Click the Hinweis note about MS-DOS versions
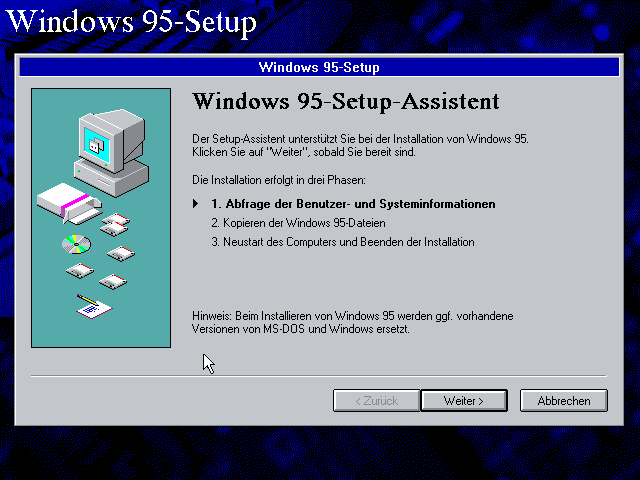Viewport: 640px width, 480px height. [353, 322]
